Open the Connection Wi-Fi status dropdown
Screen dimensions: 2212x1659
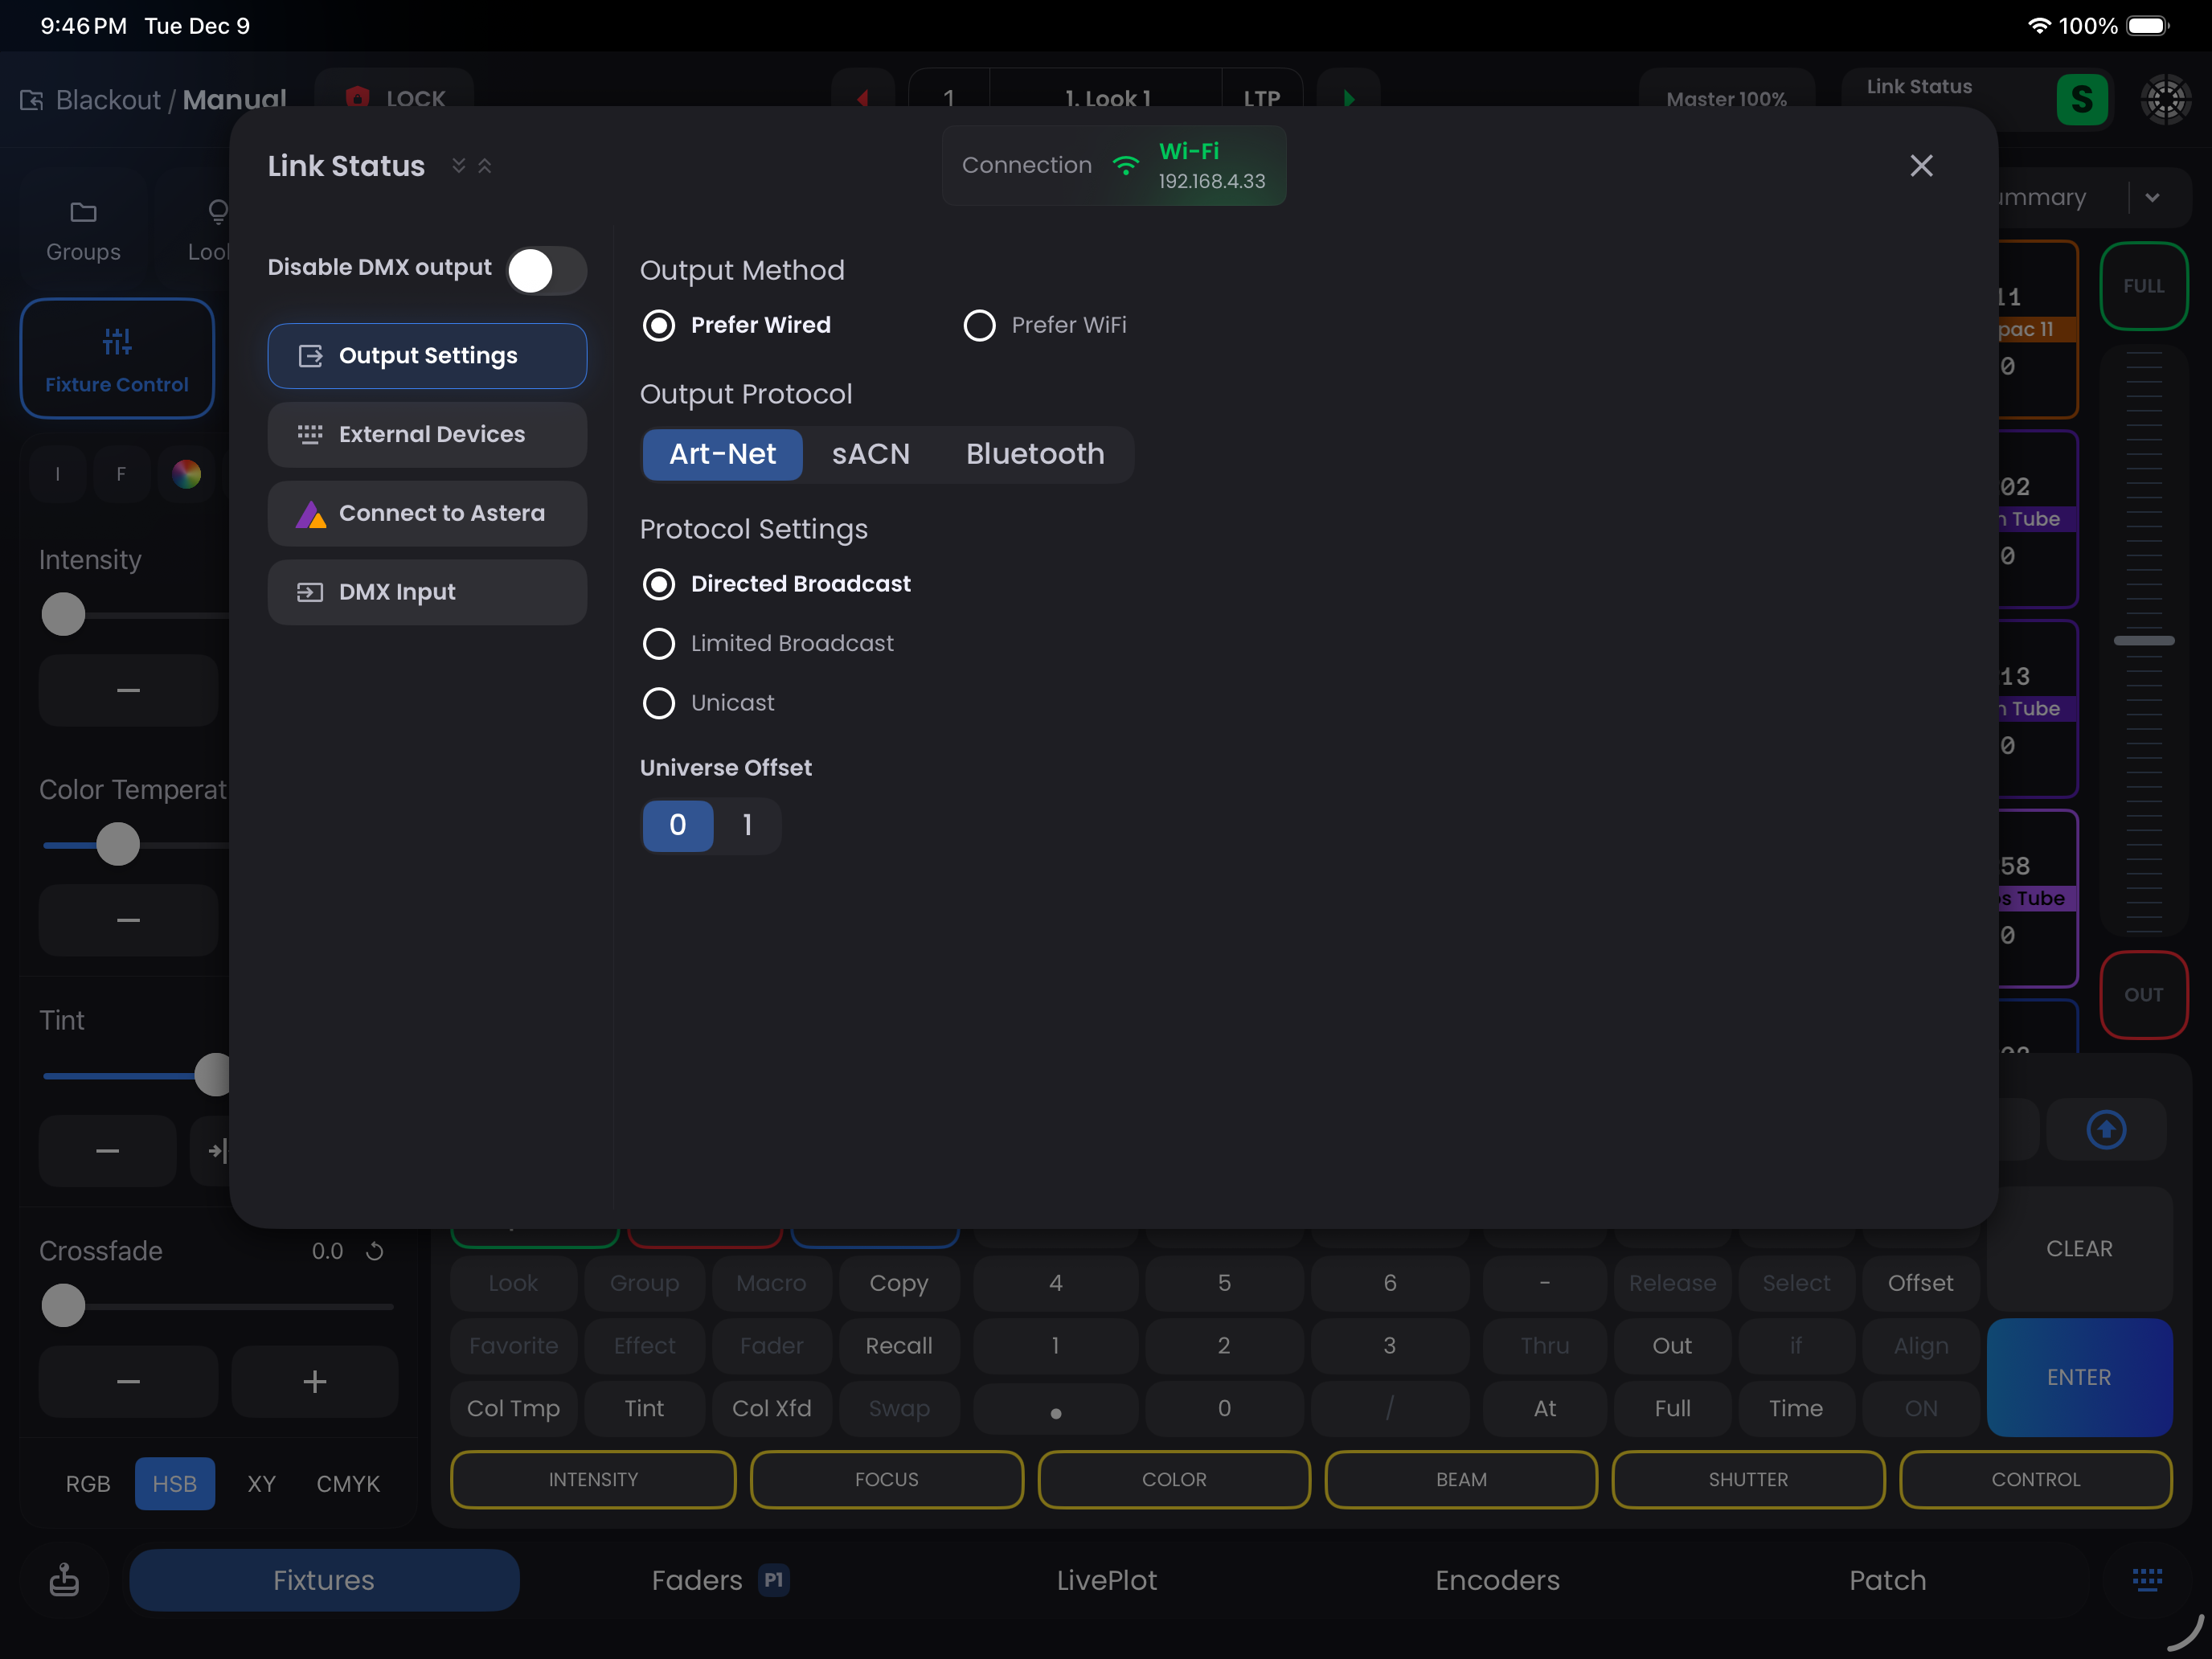coord(1113,165)
